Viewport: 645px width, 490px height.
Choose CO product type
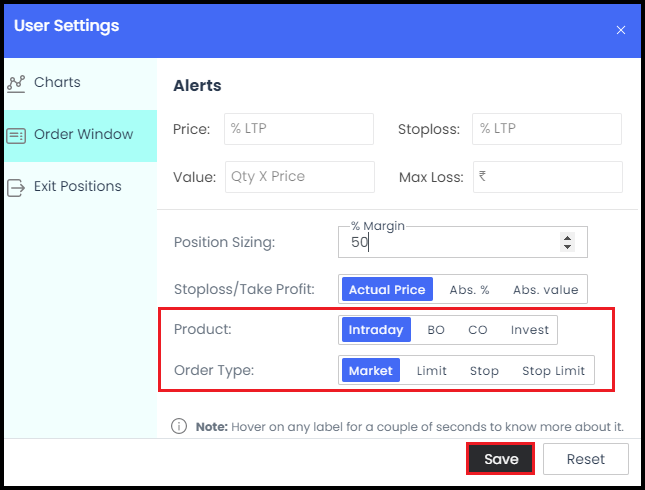point(478,330)
